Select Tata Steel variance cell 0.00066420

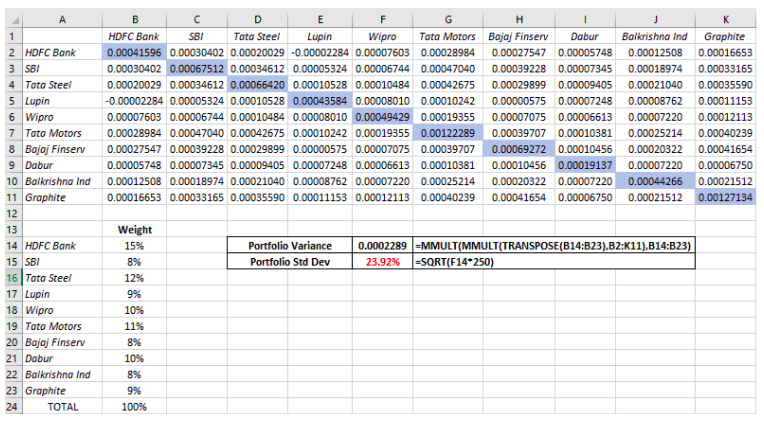point(257,84)
